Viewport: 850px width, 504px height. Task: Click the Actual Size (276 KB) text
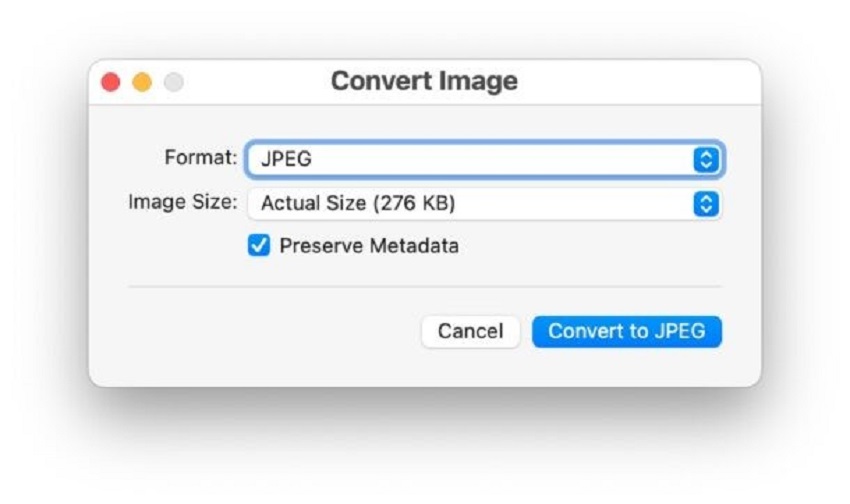coord(358,204)
